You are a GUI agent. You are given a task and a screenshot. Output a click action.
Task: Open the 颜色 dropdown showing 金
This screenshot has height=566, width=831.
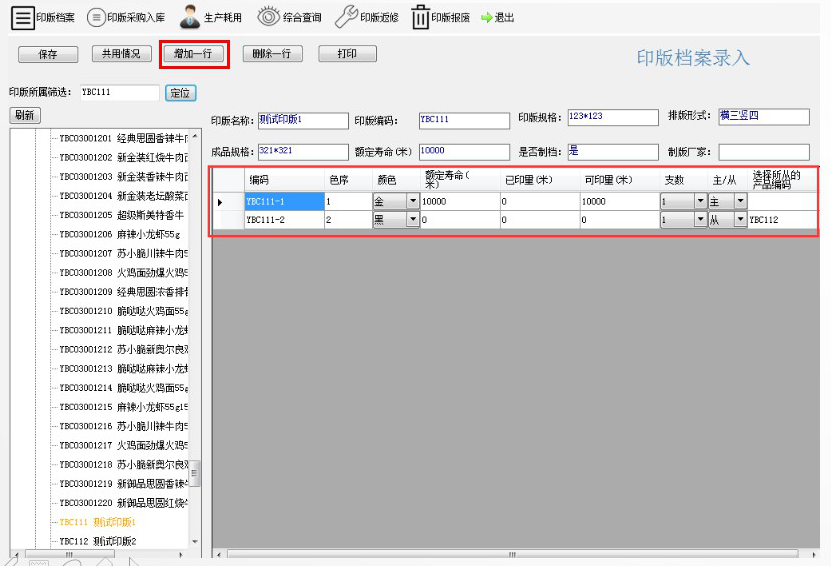tap(413, 202)
